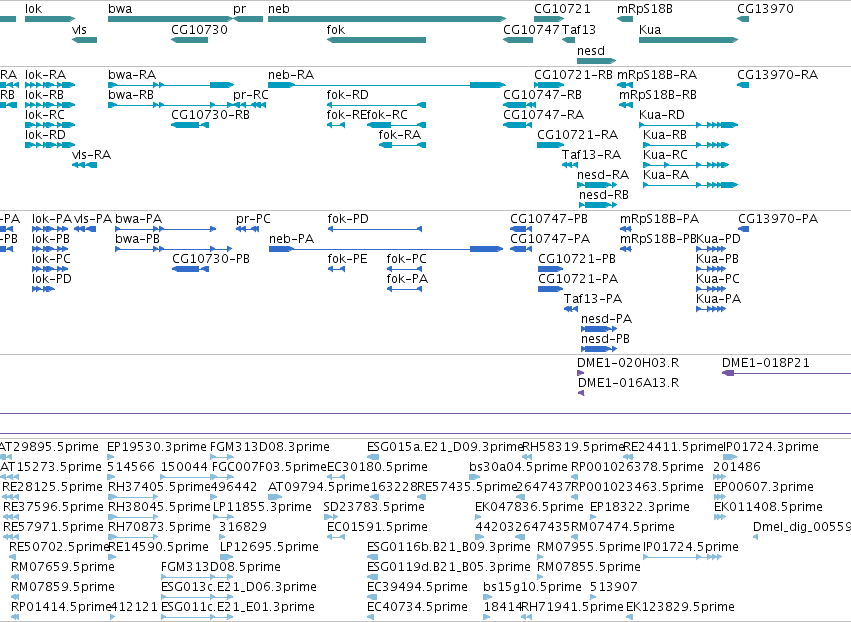Select the Taf13-RA transcript label
The image size is (851, 622).
(591, 155)
